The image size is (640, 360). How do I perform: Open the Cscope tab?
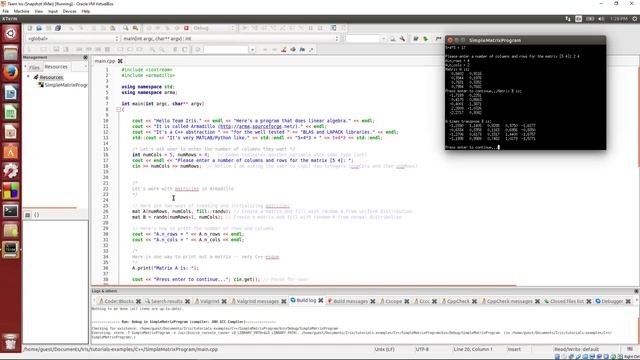point(393,301)
